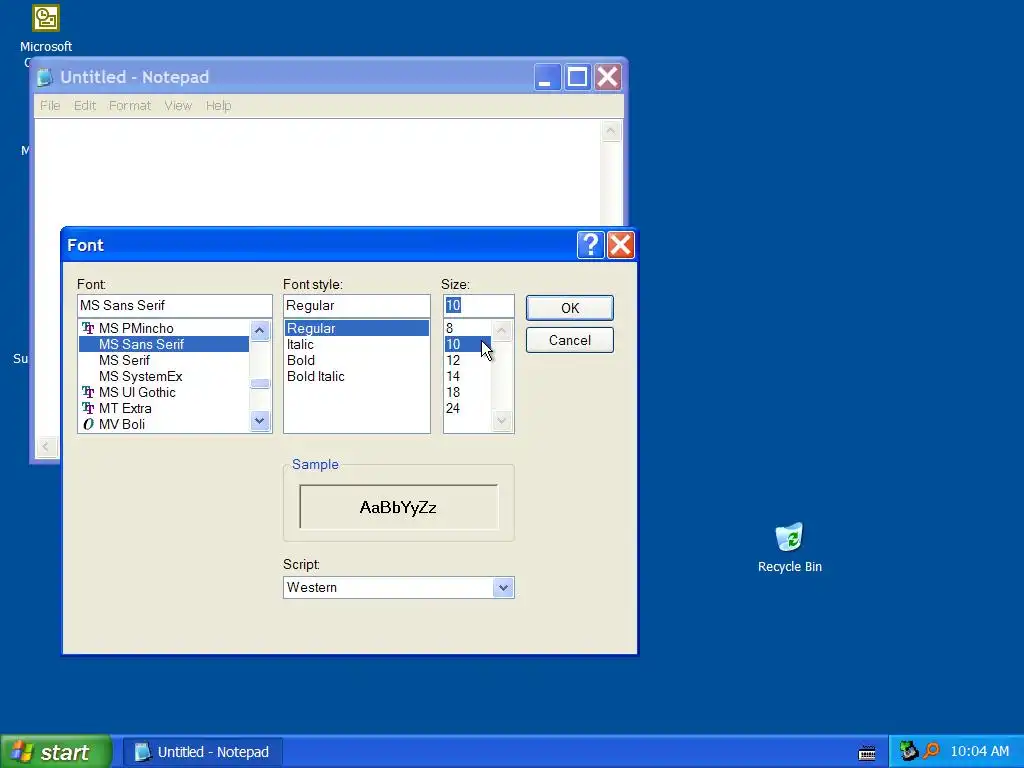Choose font size 8
Viewport: 1024px width, 768px height.
[x=468, y=328]
